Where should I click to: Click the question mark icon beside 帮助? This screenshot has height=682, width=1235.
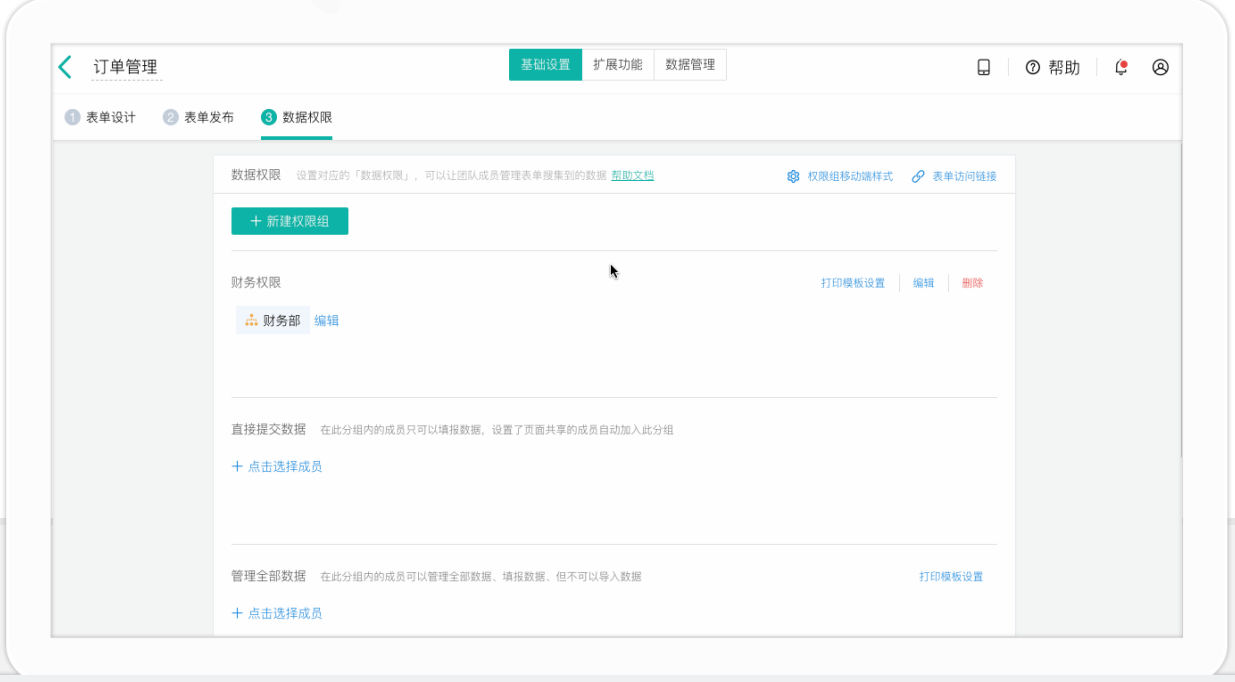(x=1031, y=67)
